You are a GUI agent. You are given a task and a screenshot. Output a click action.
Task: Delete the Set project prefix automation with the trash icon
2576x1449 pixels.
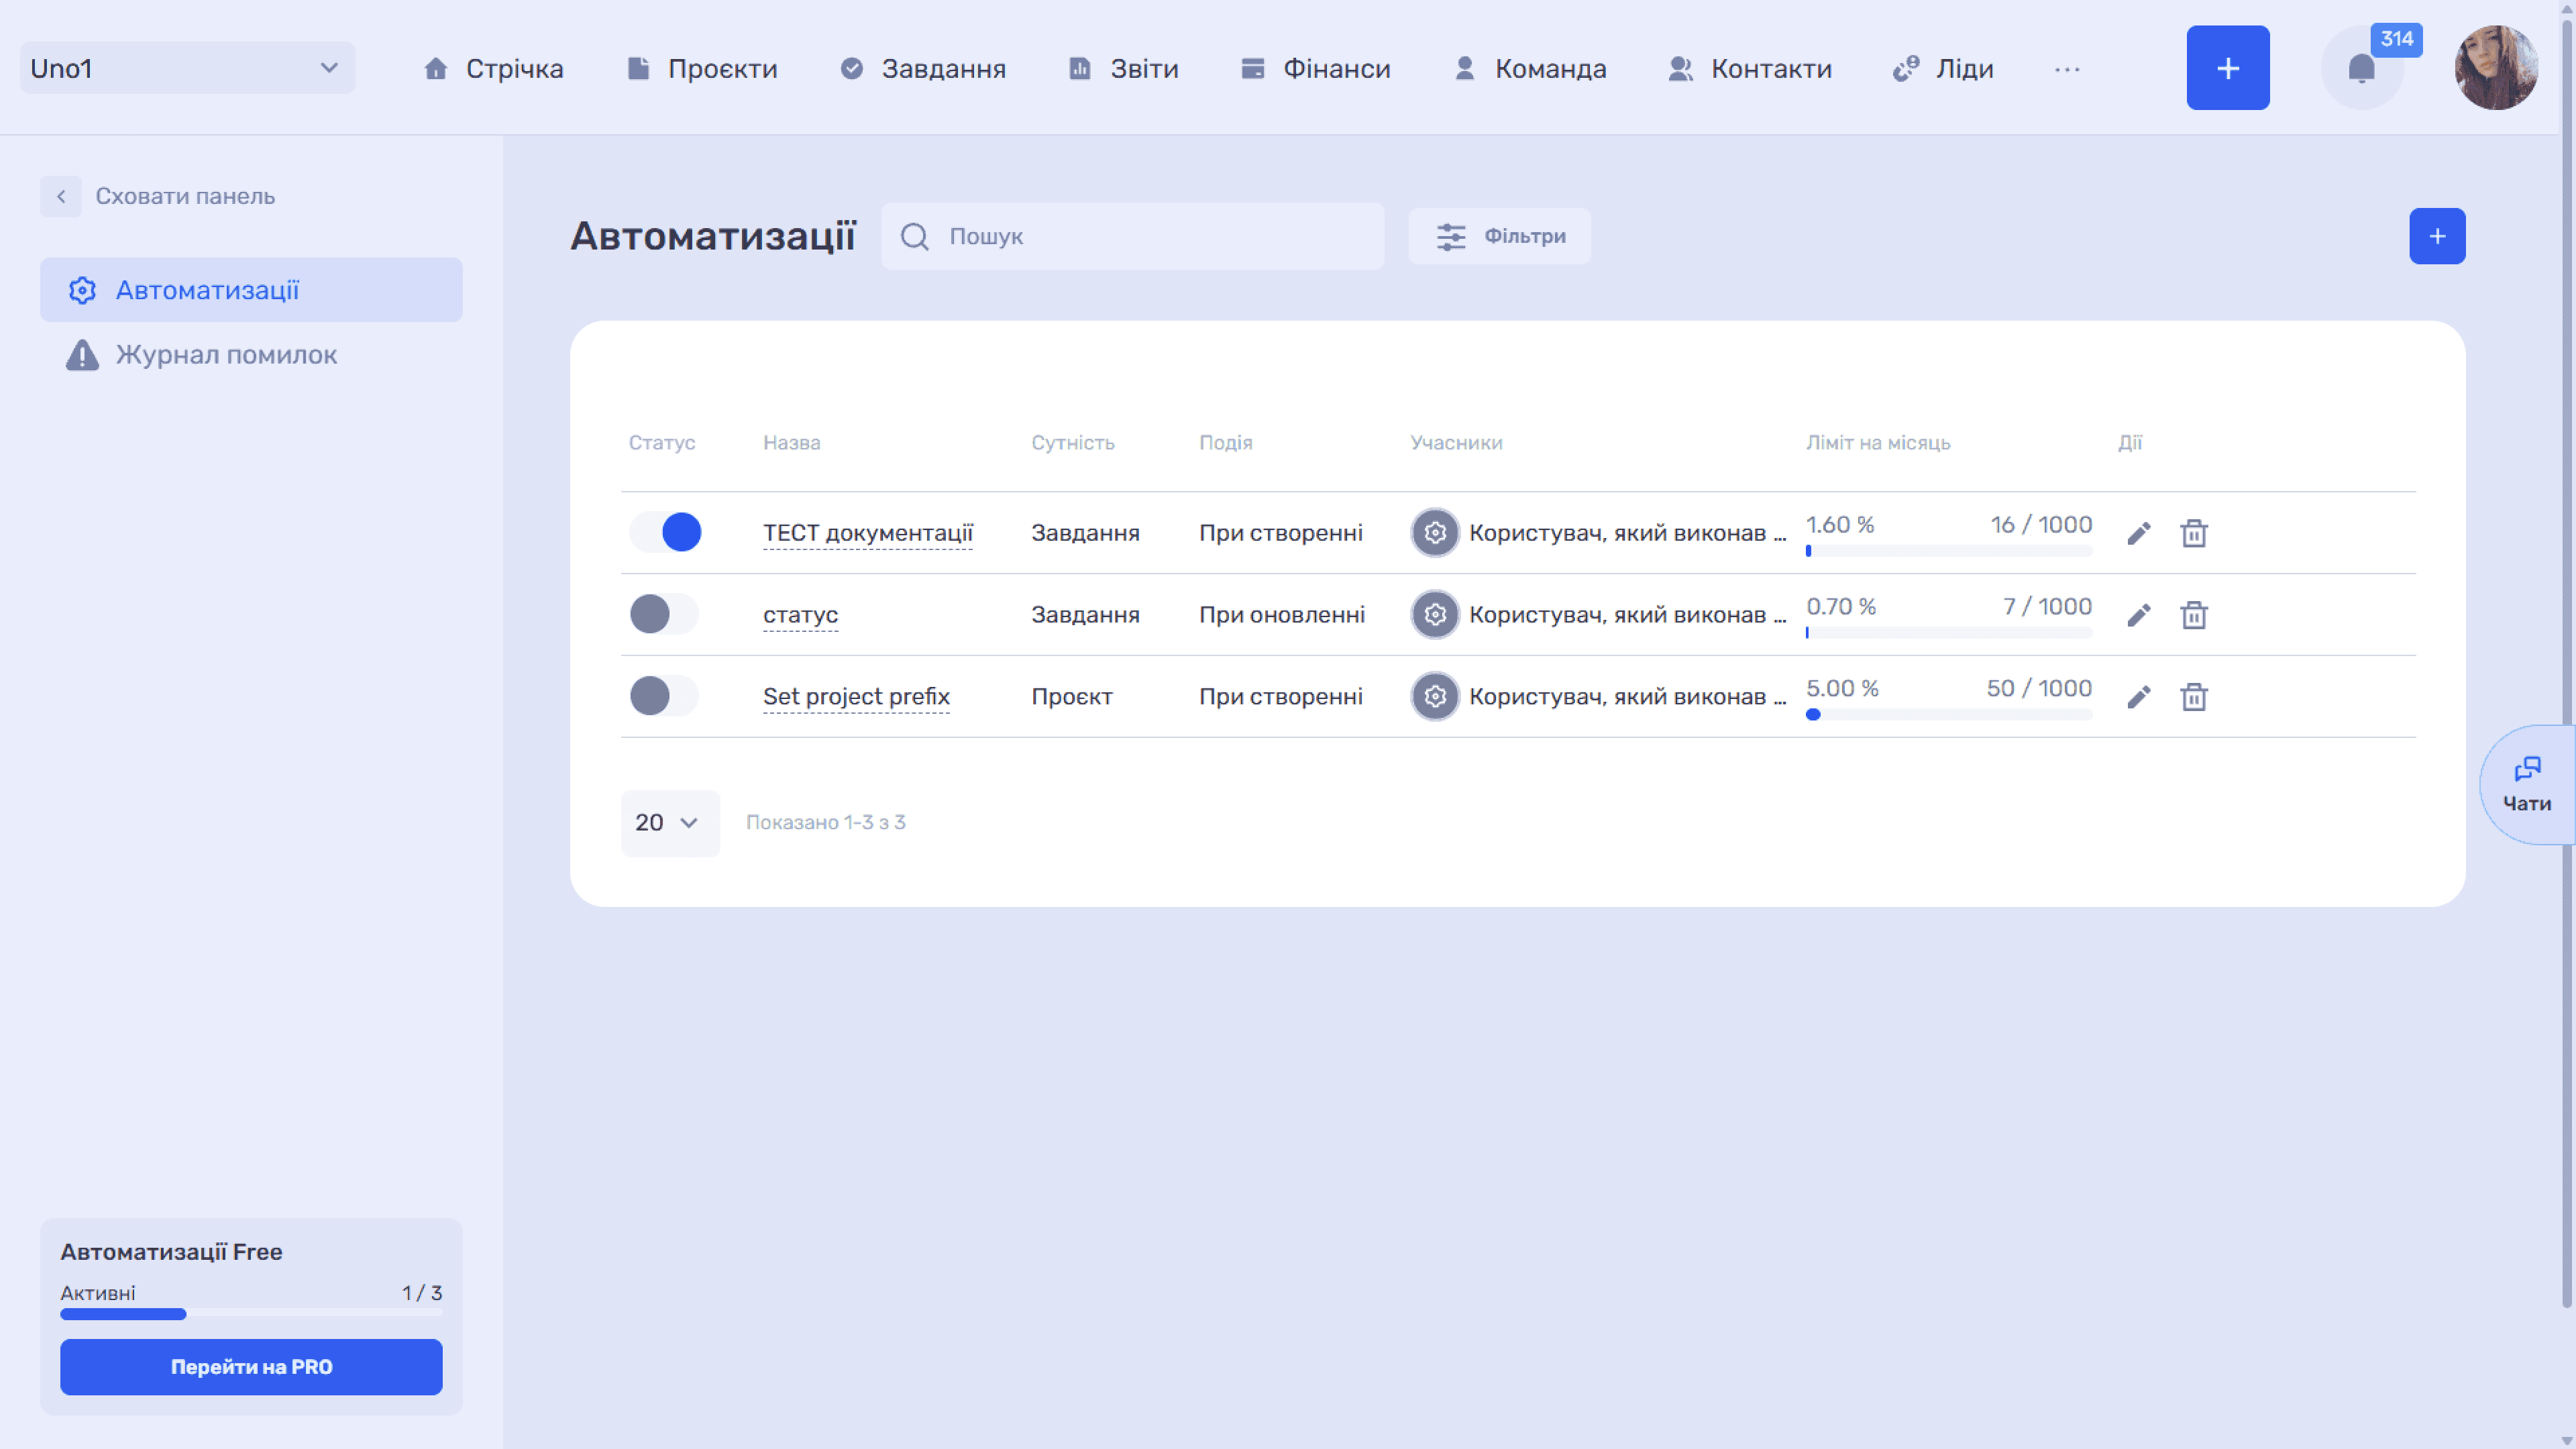(2194, 697)
